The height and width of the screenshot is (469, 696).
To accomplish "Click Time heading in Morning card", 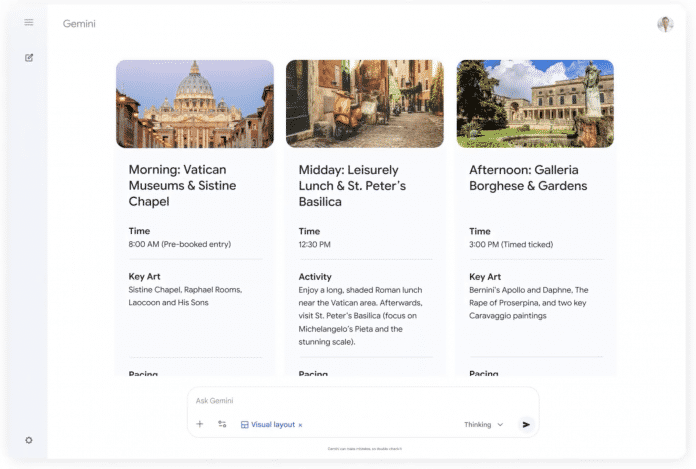I will click(139, 231).
